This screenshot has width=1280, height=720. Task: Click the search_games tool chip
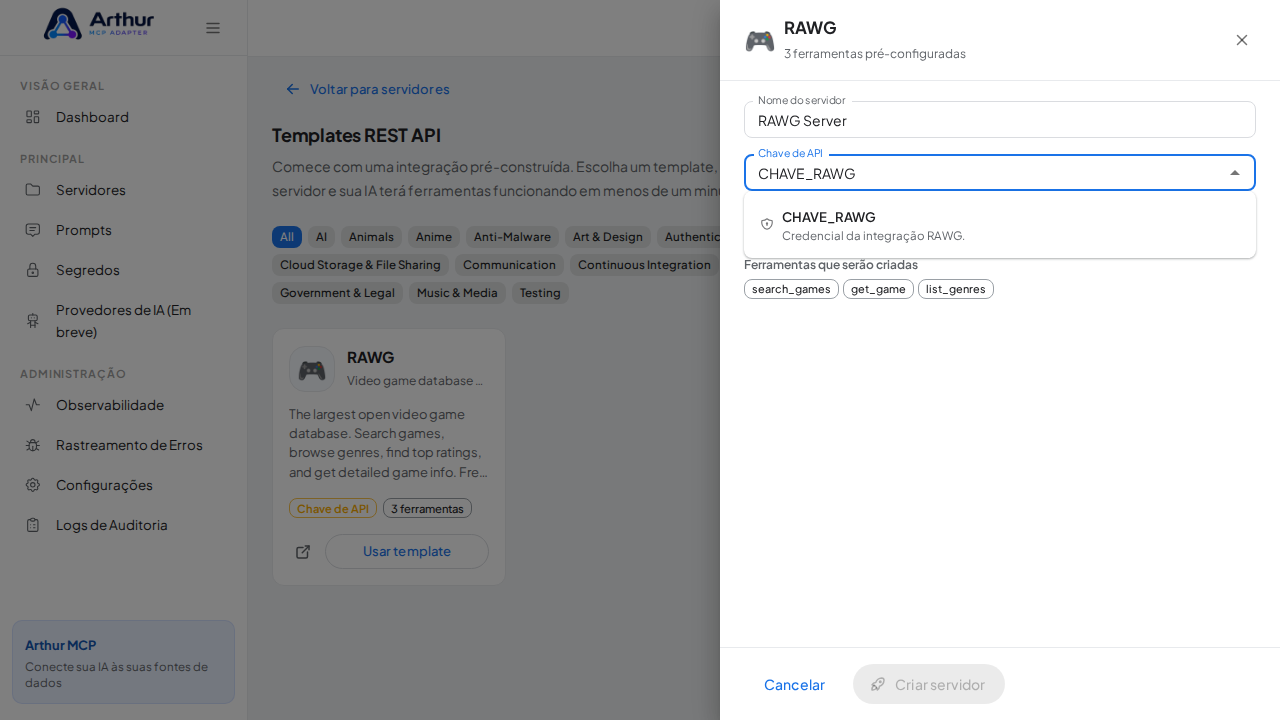coord(791,289)
